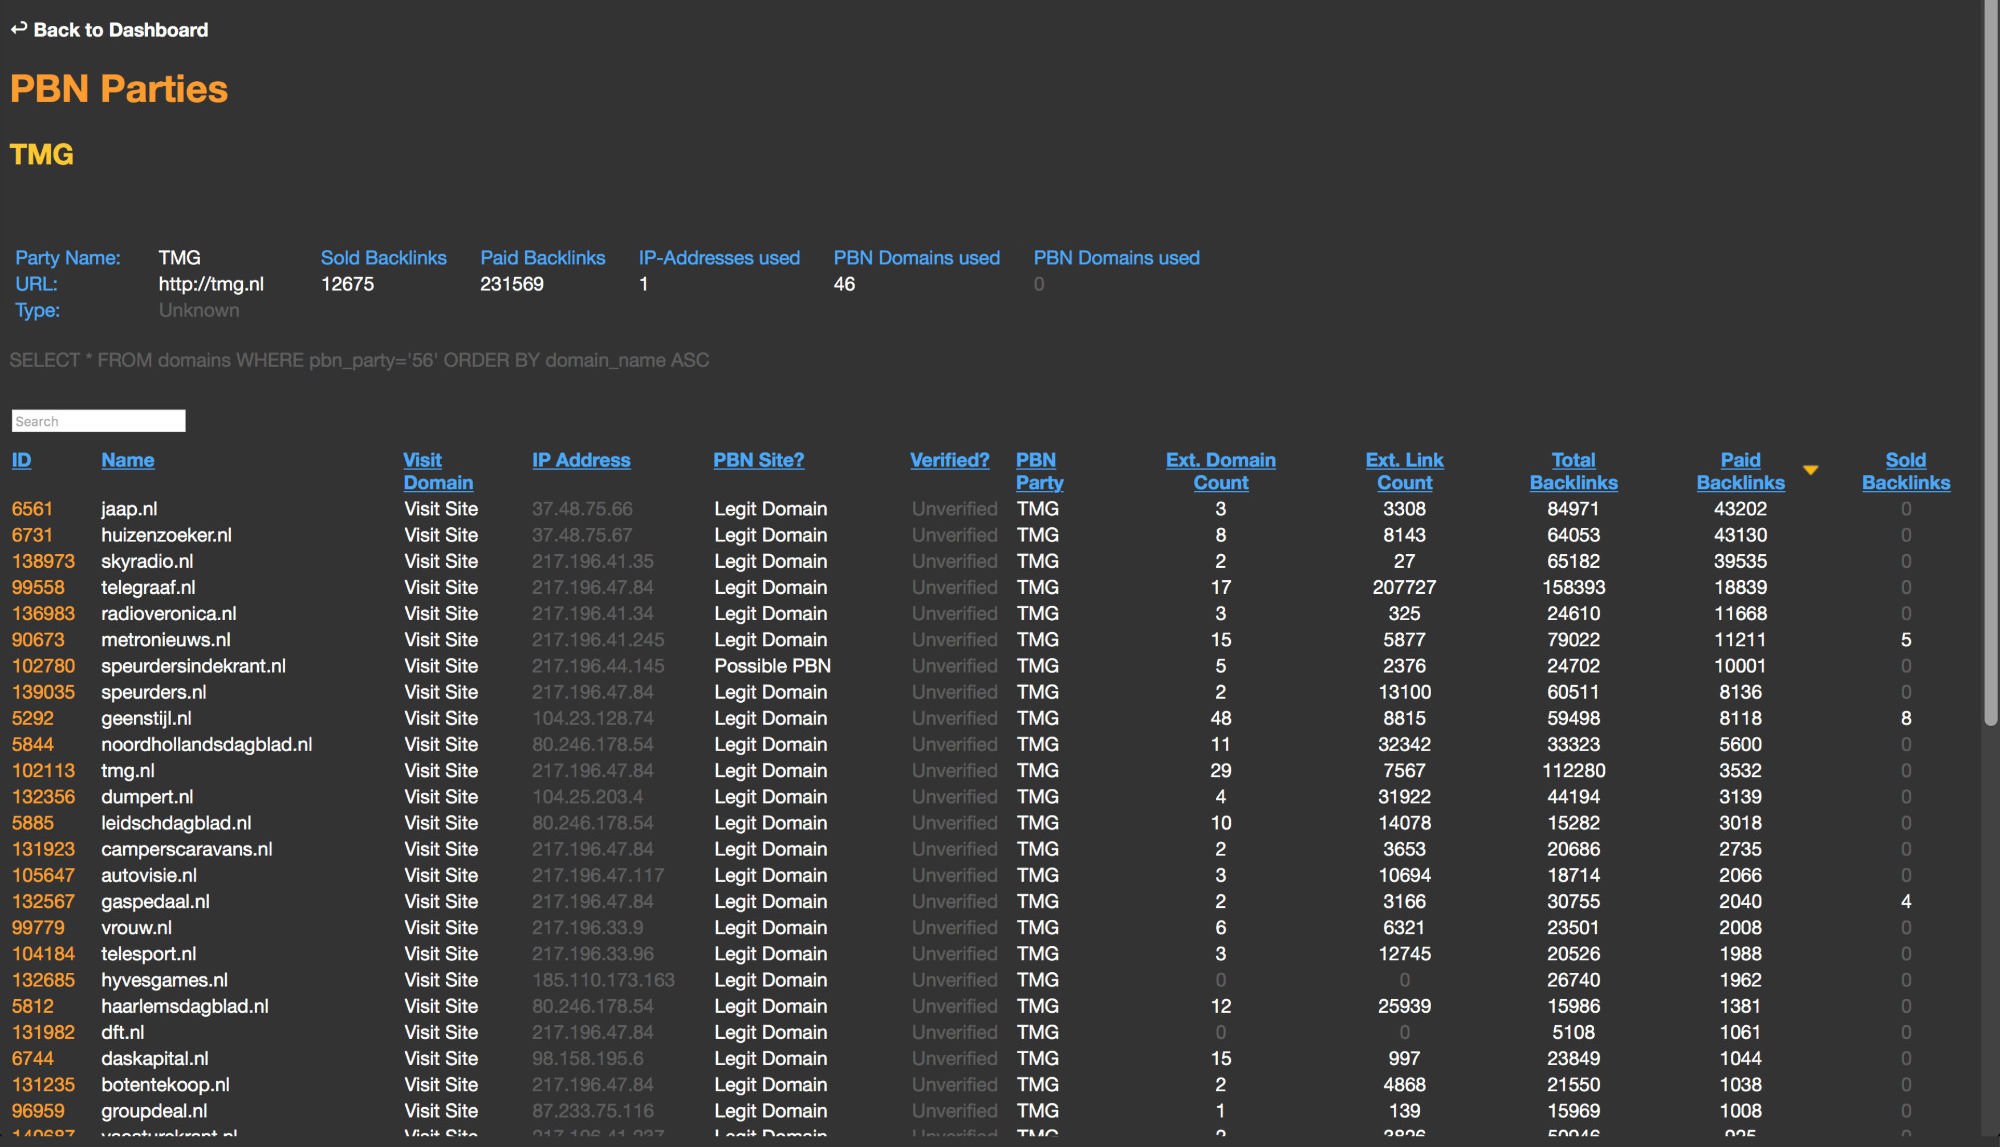2000x1147 pixels.
Task: Click Visit Site for skyradio.nl
Action: click(x=441, y=561)
